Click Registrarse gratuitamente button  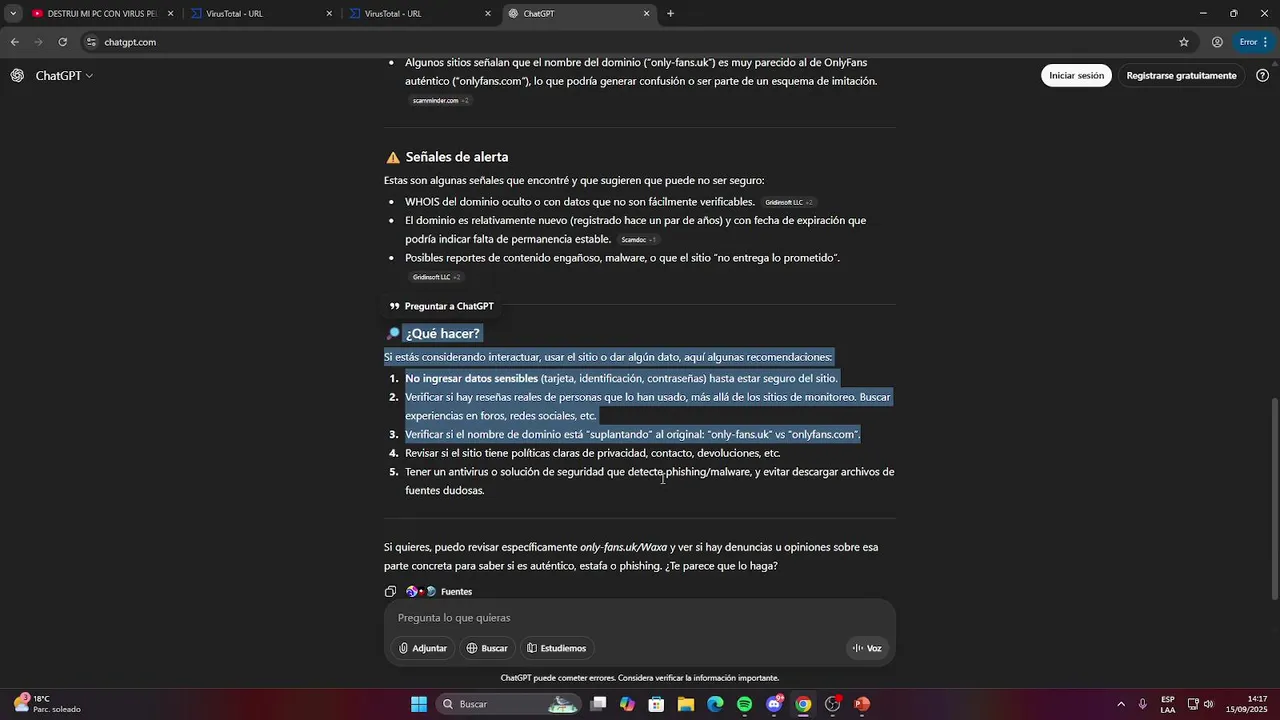point(1181,76)
